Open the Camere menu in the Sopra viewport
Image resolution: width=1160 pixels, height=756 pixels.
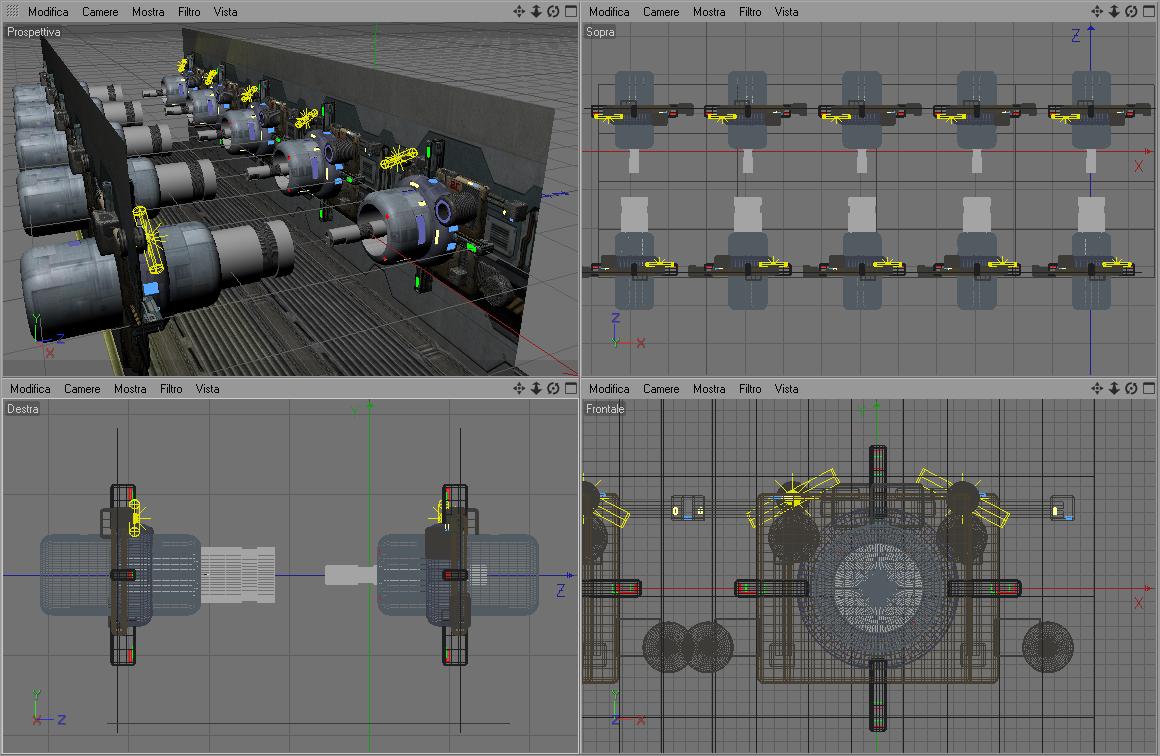[661, 12]
